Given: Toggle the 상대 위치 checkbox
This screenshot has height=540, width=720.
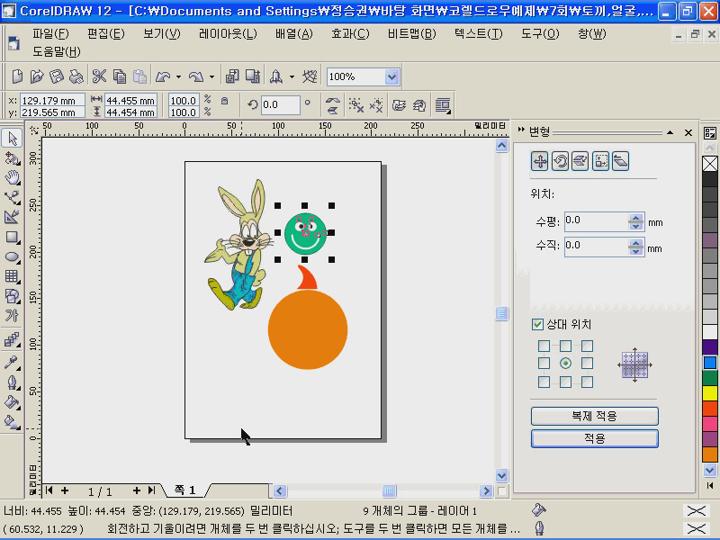Looking at the screenshot, I should [x=537, y=325].
